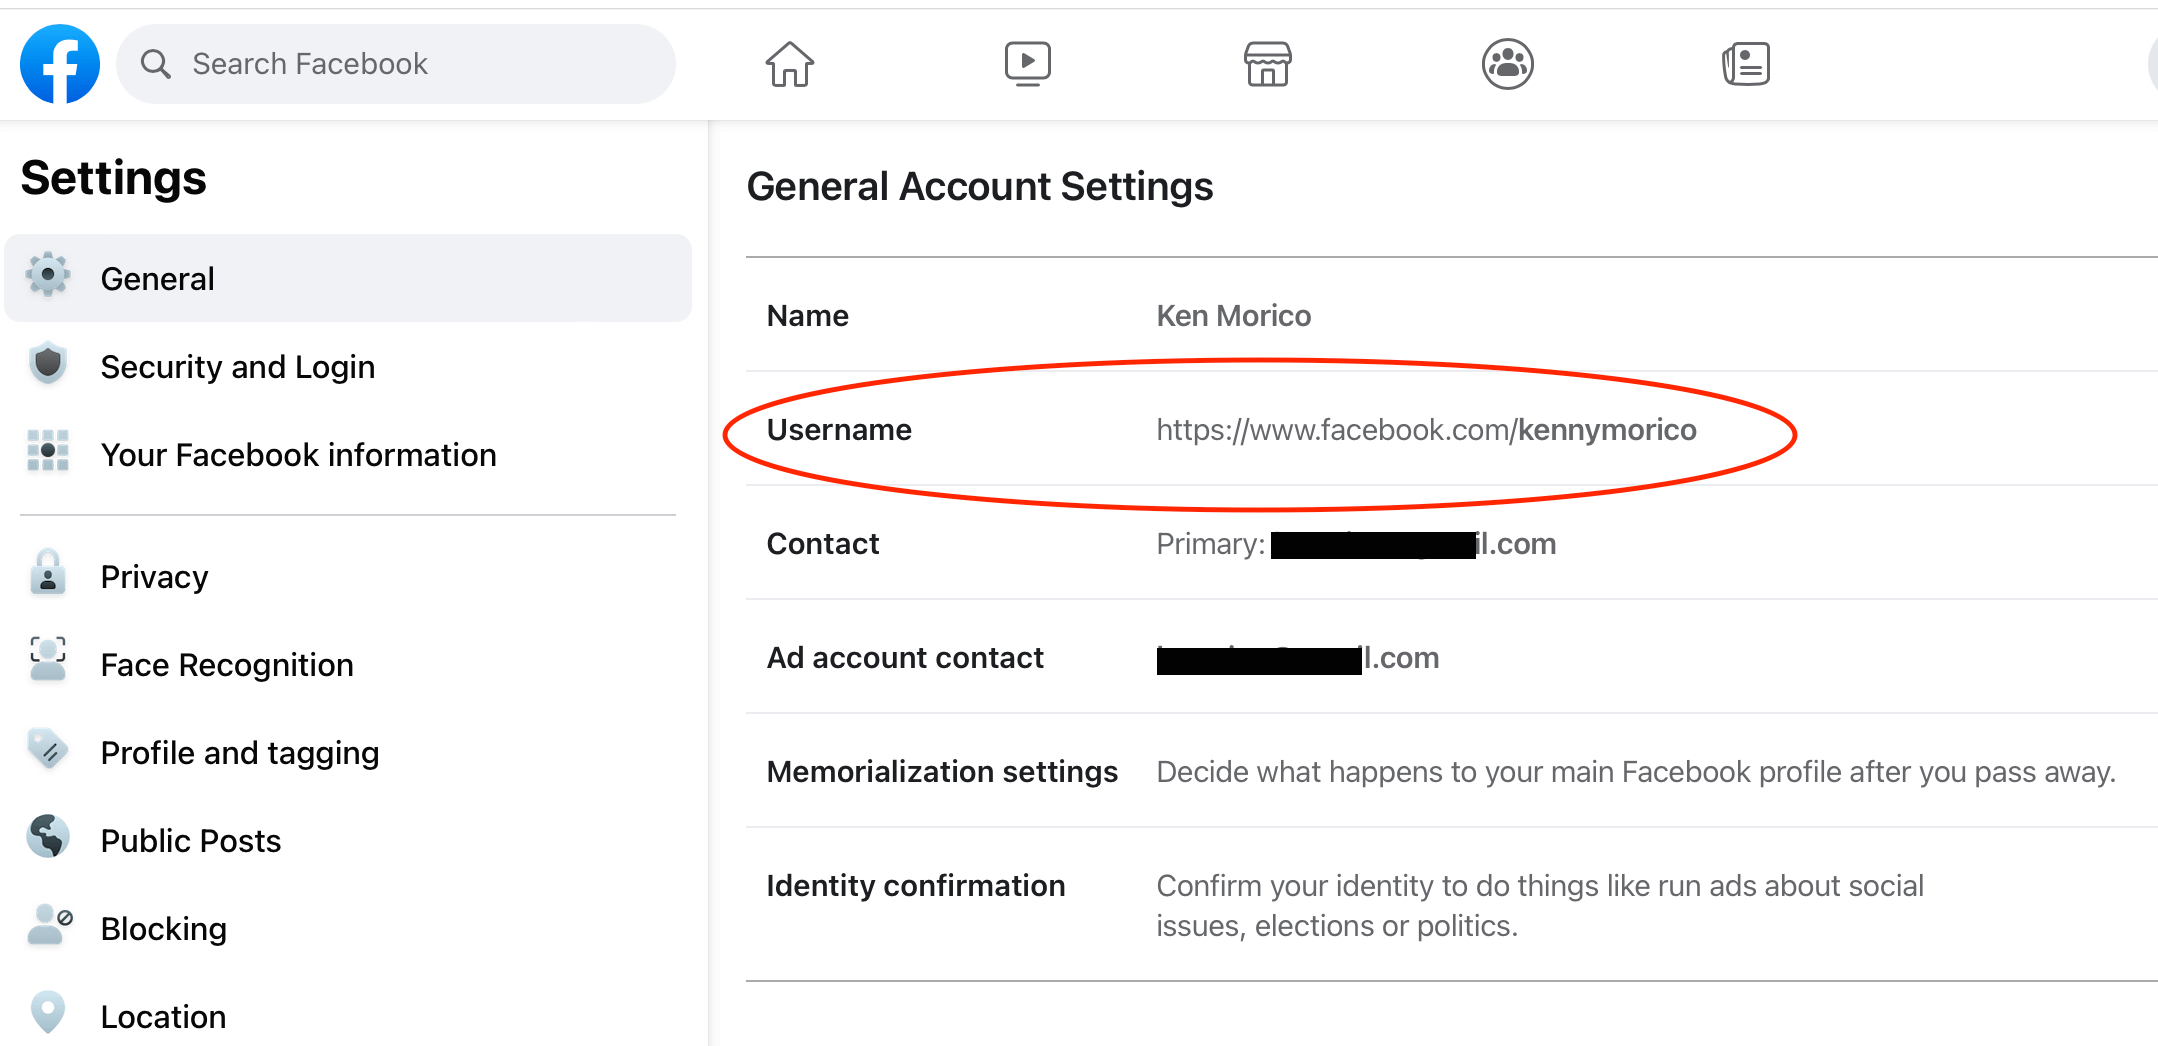The width and height of the screenshot is (2158, 1046).
Task: Select the General settings tab
Action: 157,278
